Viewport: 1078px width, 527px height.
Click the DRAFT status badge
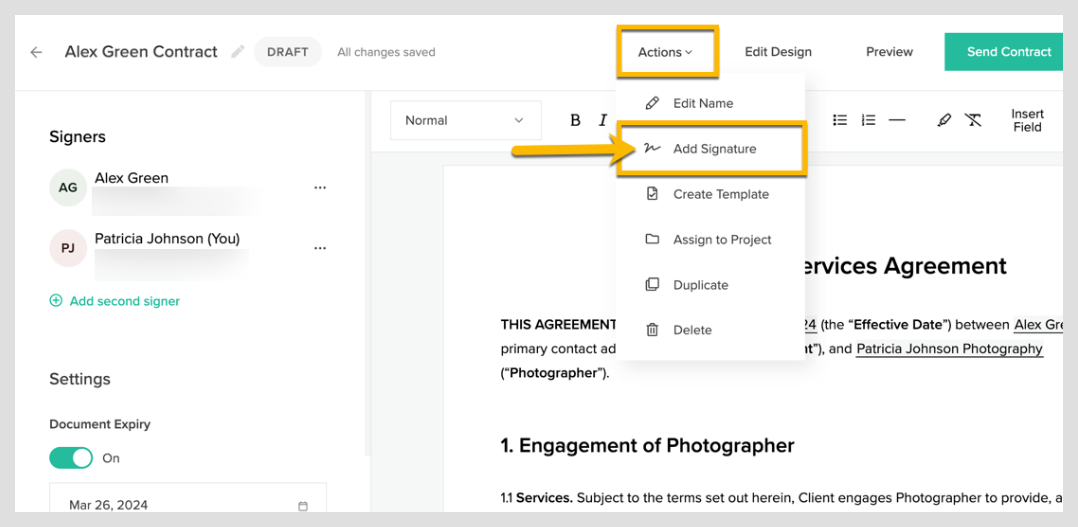click(288, 52)
